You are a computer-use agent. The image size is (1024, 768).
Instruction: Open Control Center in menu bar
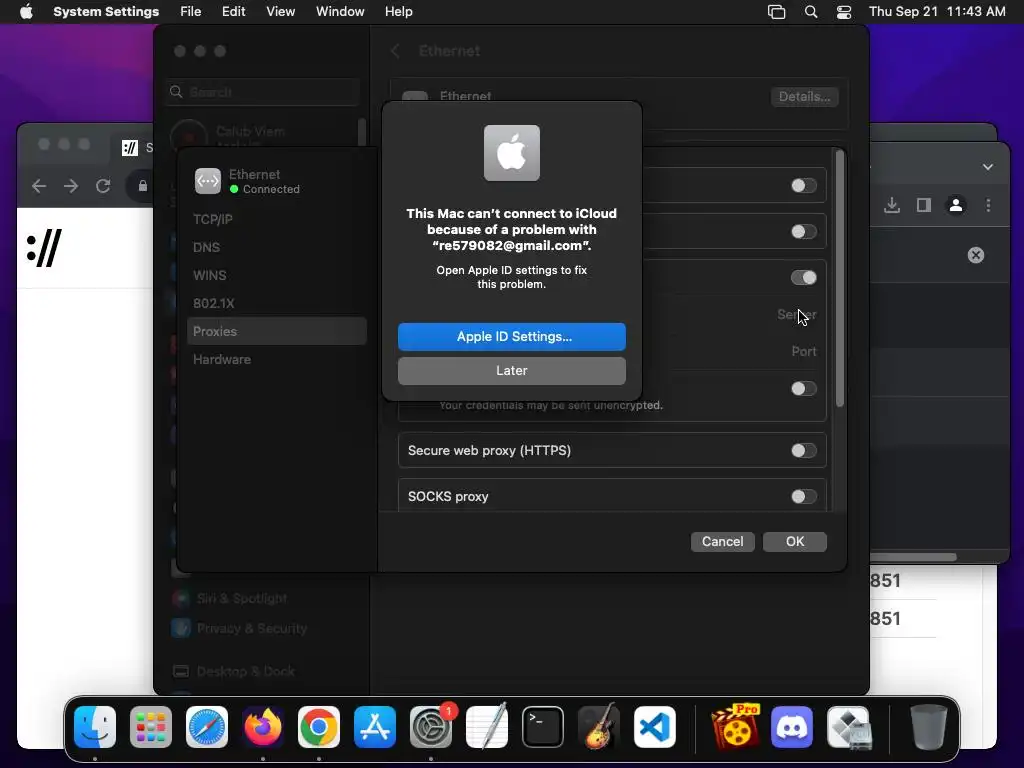(x=844, y=12)
